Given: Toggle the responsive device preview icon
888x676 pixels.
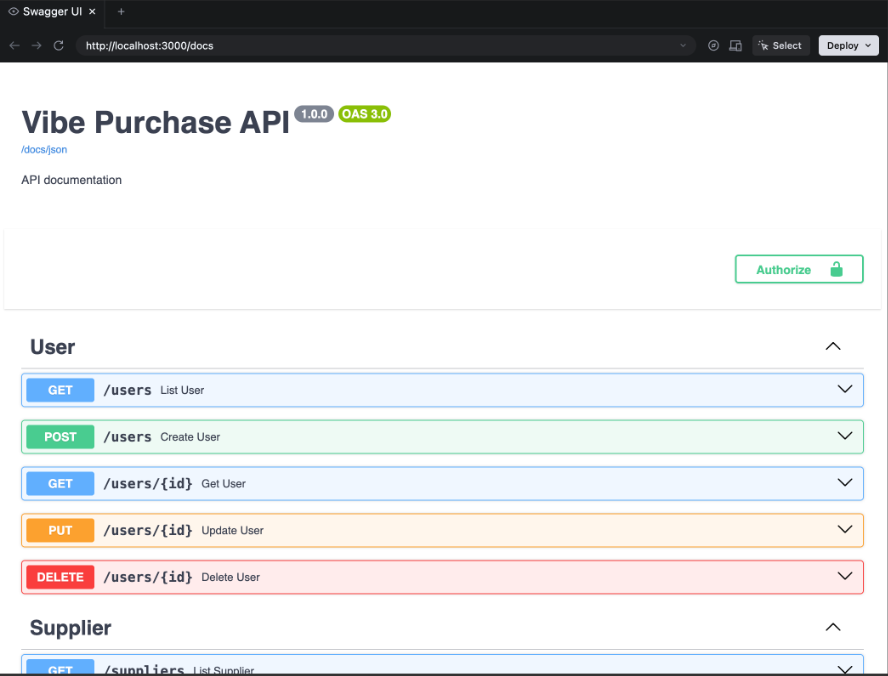Looking at the screenshot, I should [x=735, y=45].
